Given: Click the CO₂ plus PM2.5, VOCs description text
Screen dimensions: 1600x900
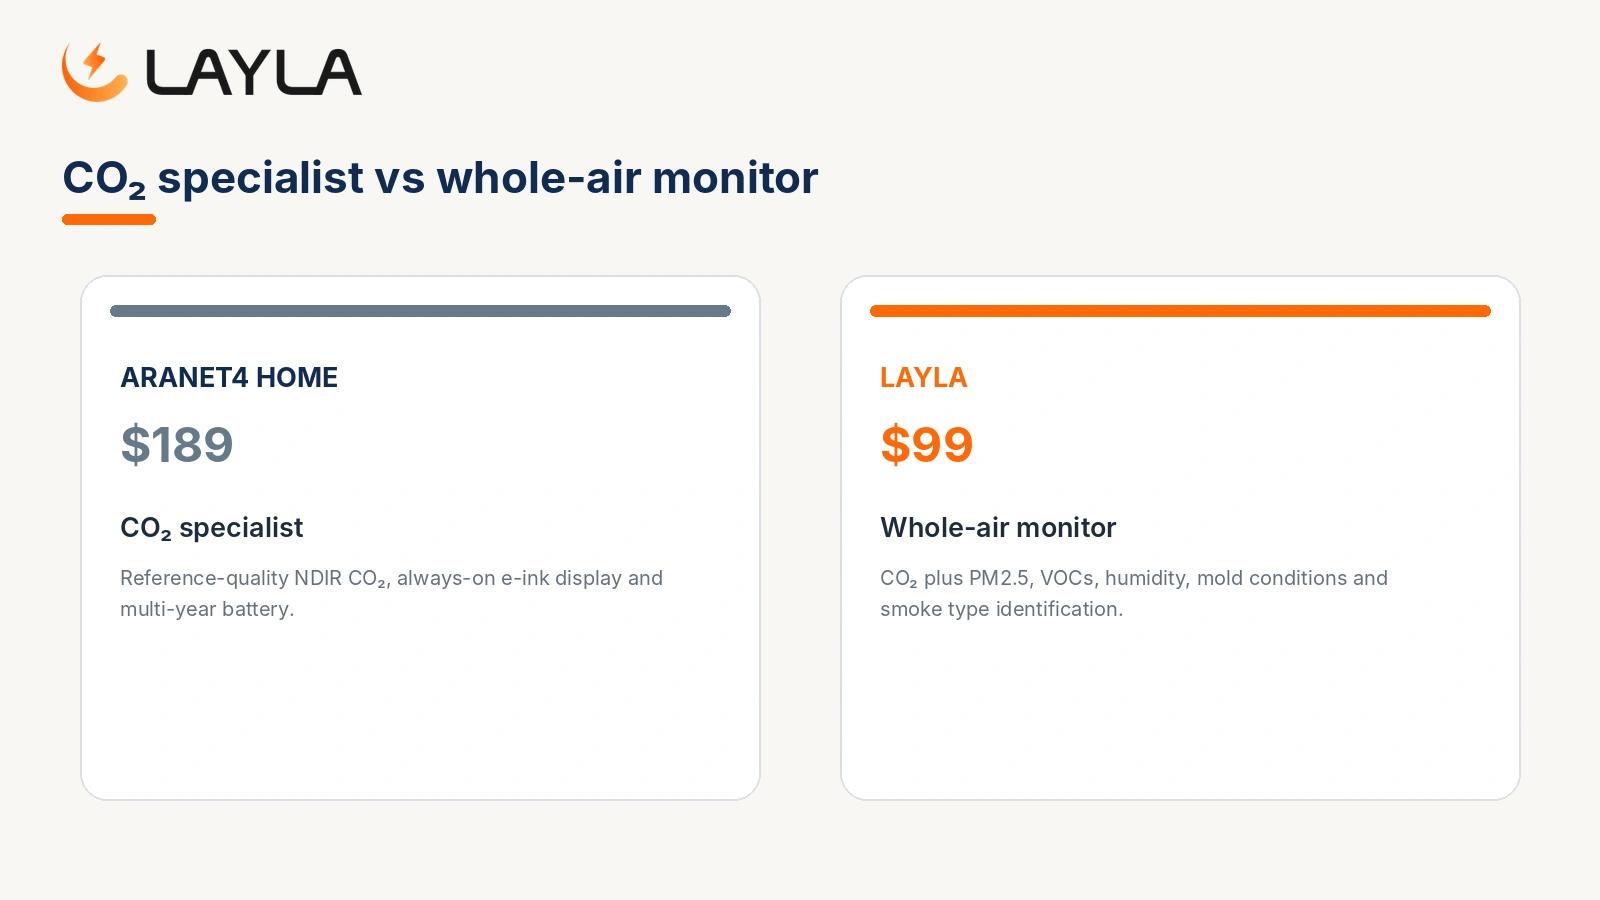Looking at the screenshot, I should 1134,593.
